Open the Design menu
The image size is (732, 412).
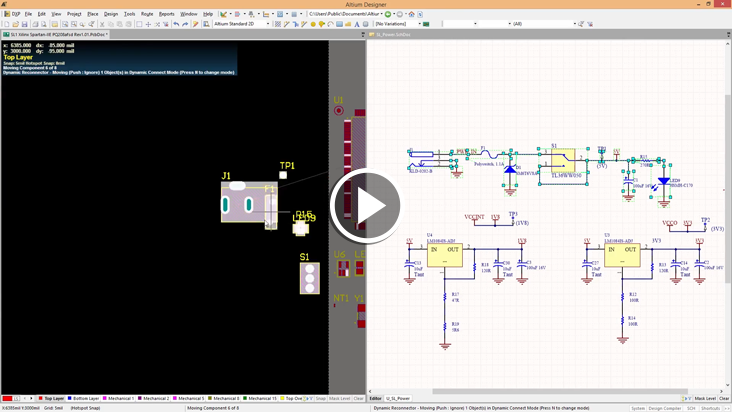point(111,14)
